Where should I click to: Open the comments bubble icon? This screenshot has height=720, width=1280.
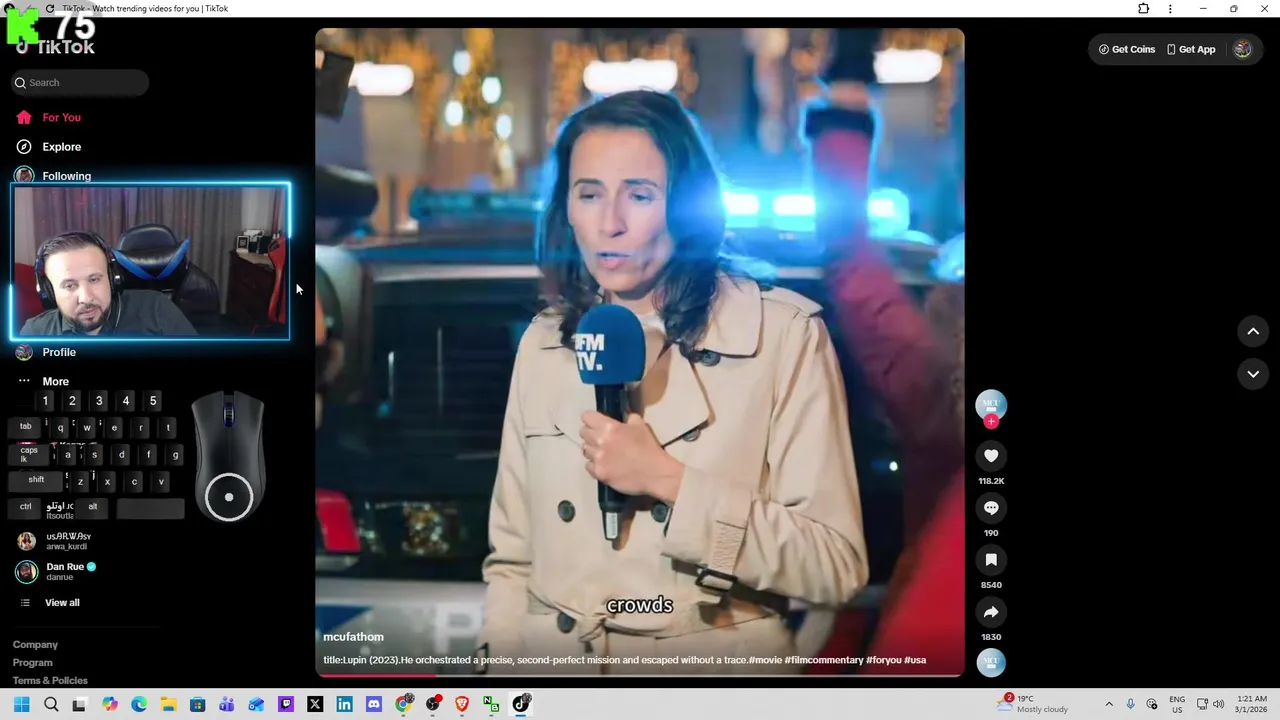pos(991,508)
